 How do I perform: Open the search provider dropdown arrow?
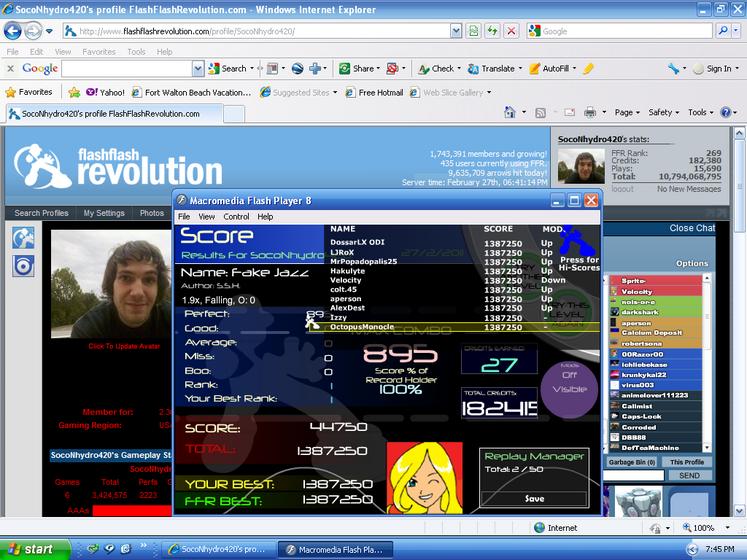736,31
